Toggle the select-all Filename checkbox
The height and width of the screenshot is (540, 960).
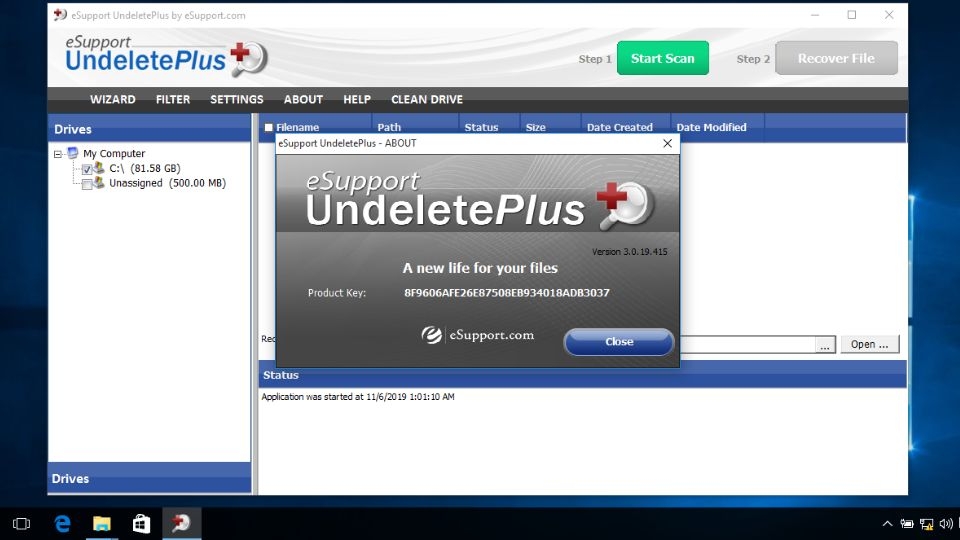point(268,127)
